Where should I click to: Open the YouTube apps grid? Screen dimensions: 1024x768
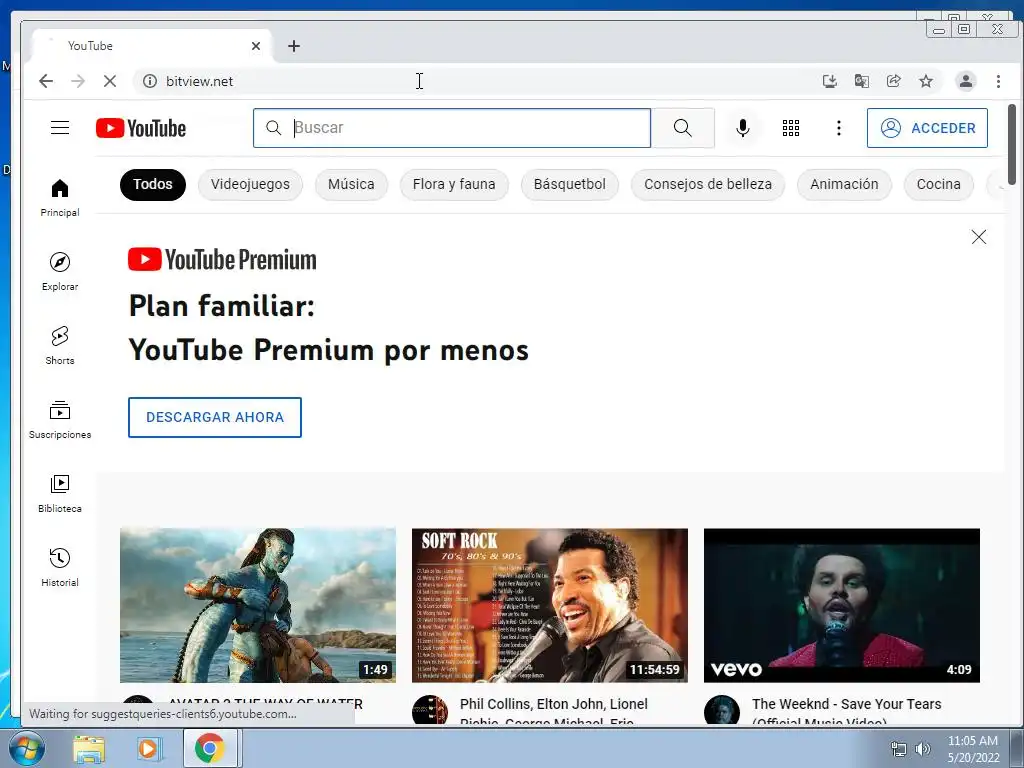click(x=791, y=128)
